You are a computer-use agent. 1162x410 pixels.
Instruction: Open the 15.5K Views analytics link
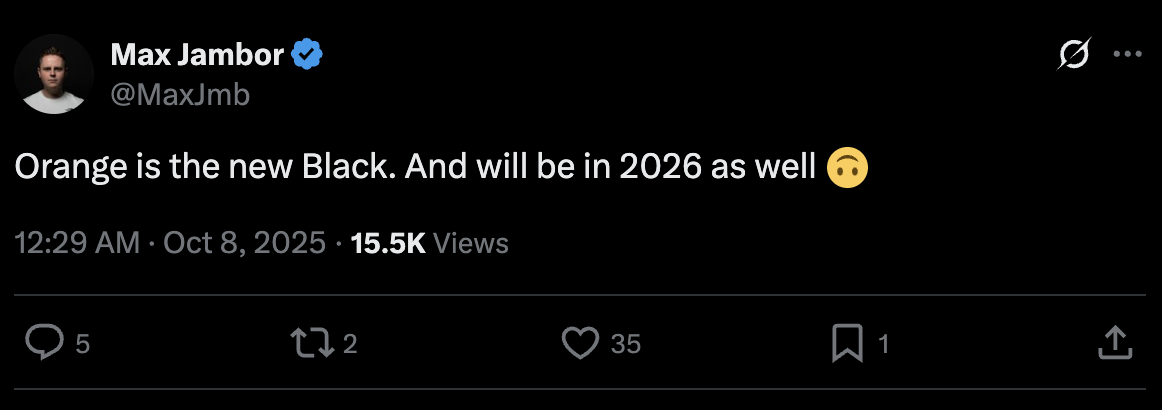430,243
